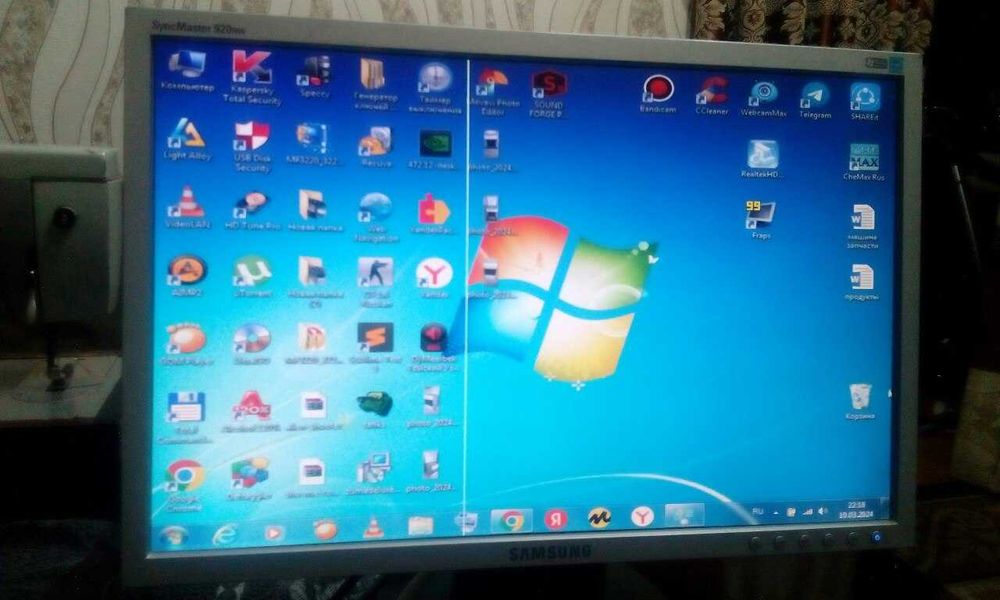The image size is (1000, 600).
Task: Open the taskbar clock and date
Action: tap(856, 509)
